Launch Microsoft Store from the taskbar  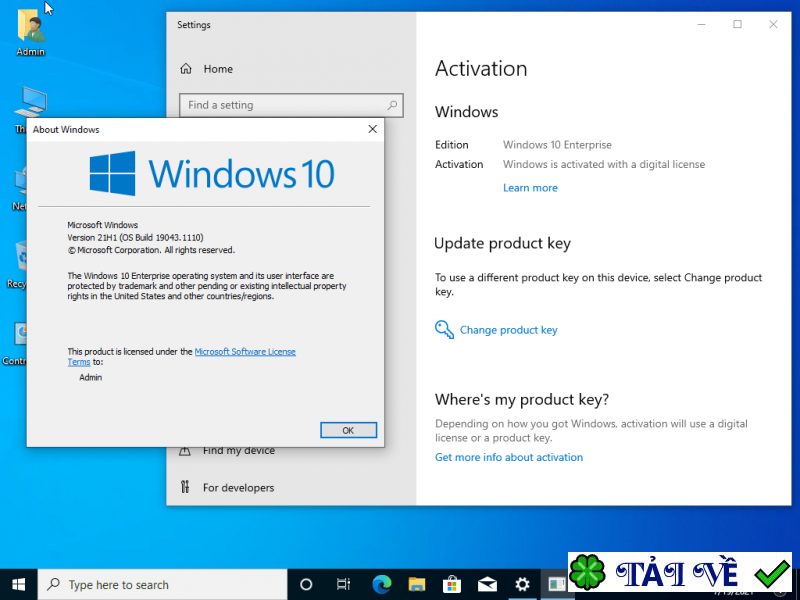point(452,584)
